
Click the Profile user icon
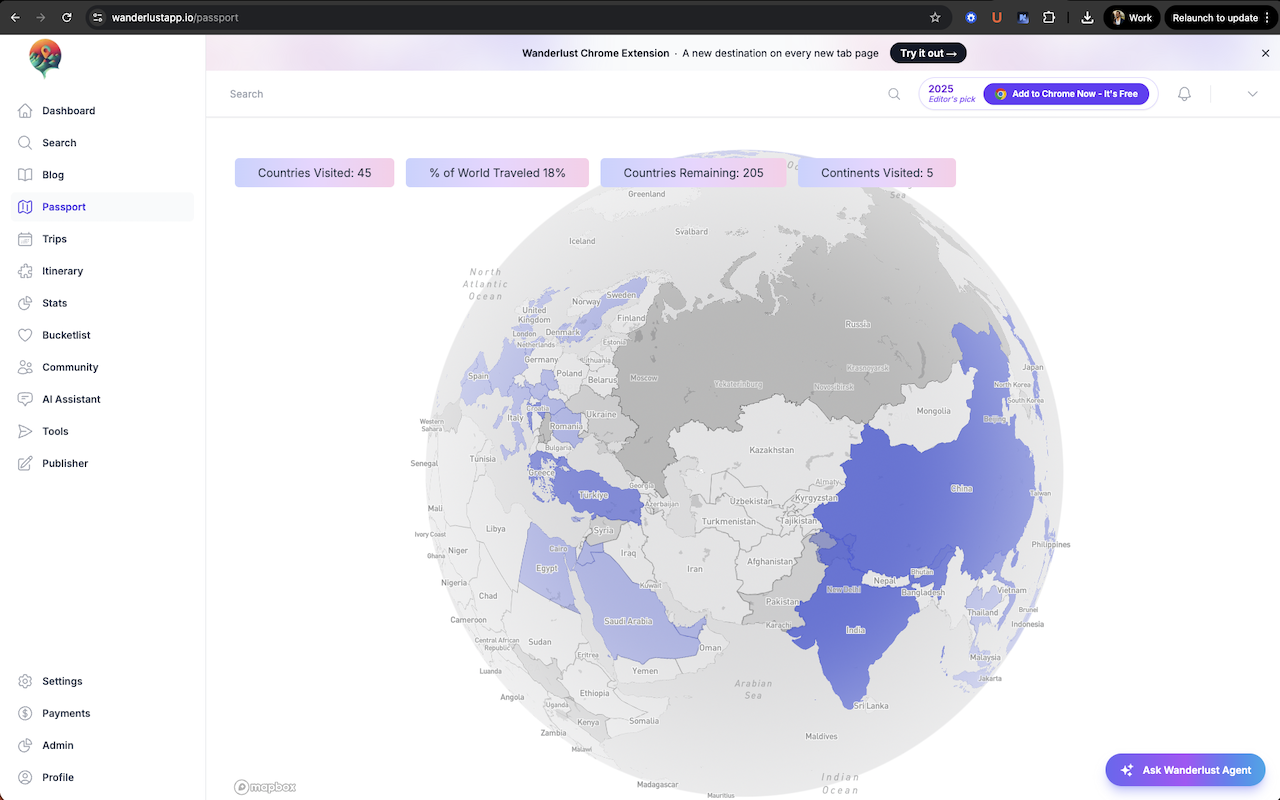(26, 777)
